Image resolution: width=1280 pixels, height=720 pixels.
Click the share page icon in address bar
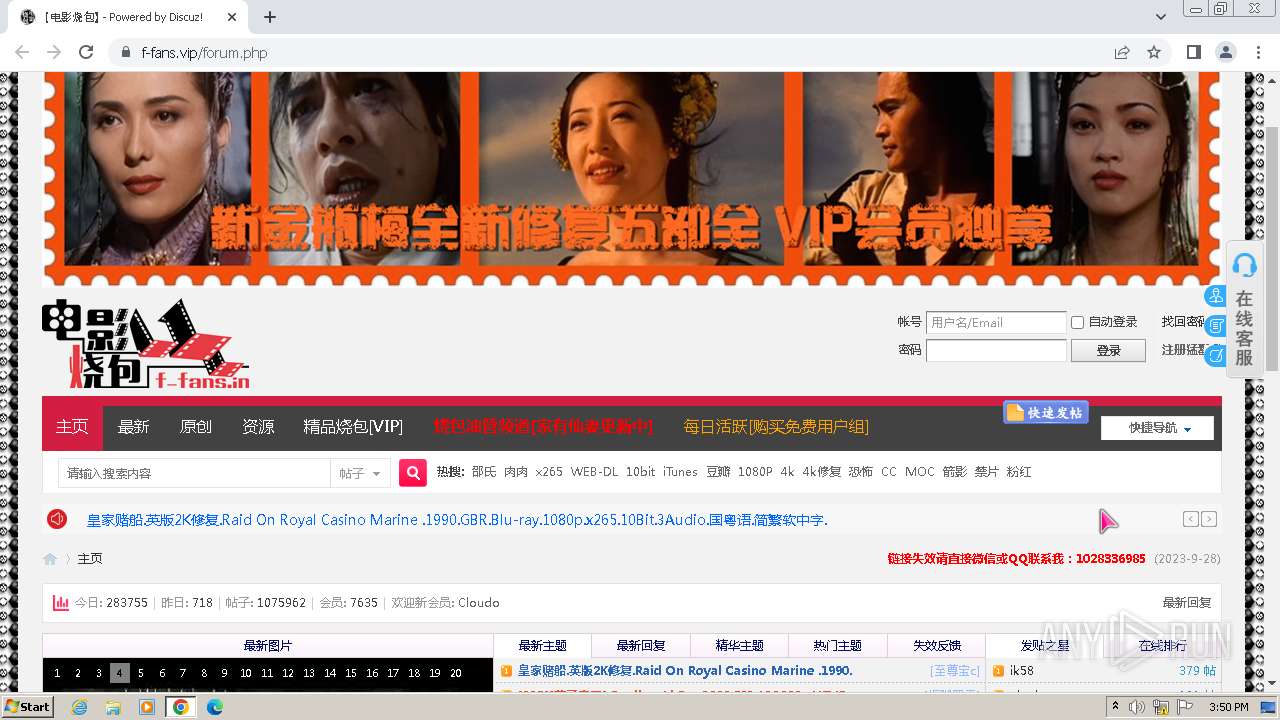[1122, 52]
